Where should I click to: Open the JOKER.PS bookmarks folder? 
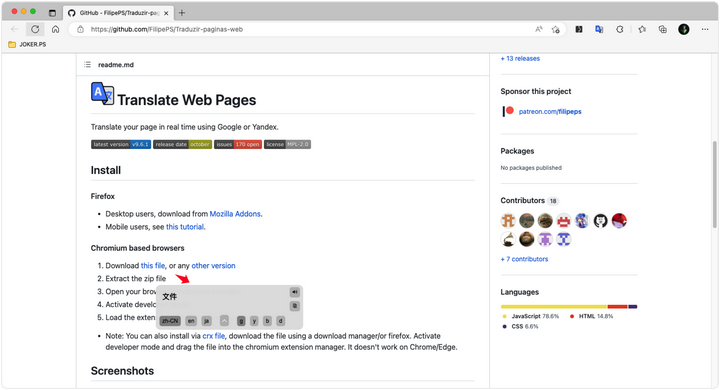(28, 45)
